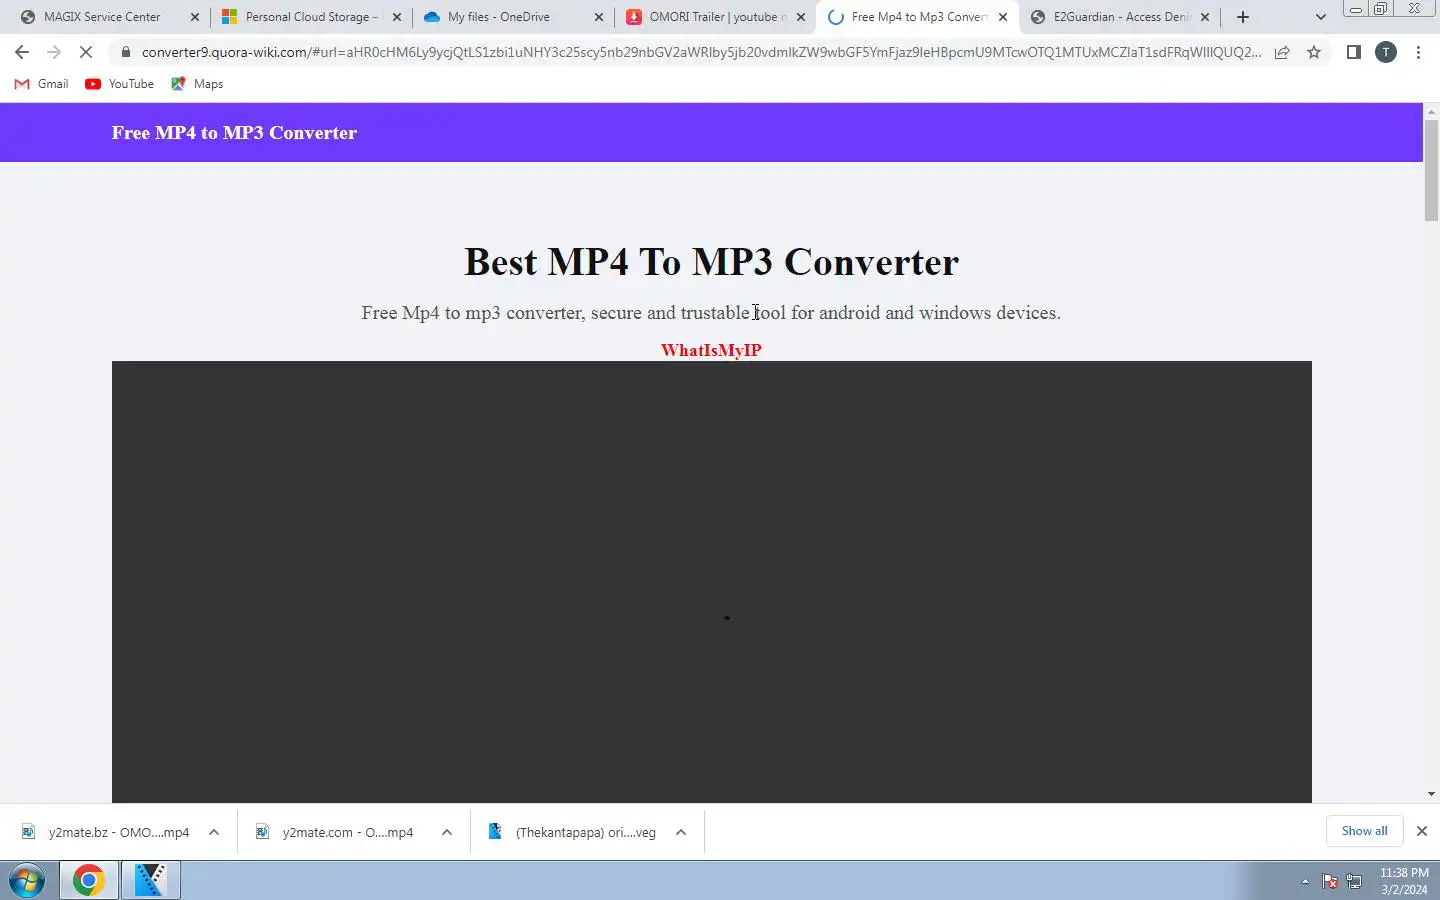View site information lock icon
Viewport: 1440px width, 900px height.
(125, 52)
